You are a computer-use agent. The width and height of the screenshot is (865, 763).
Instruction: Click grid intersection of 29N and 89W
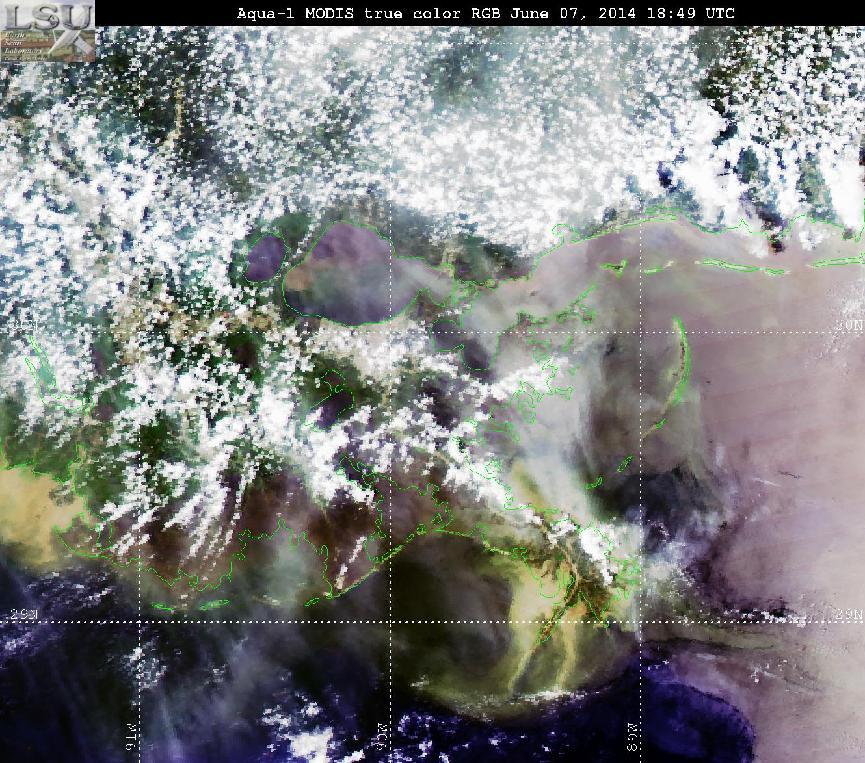640,621
